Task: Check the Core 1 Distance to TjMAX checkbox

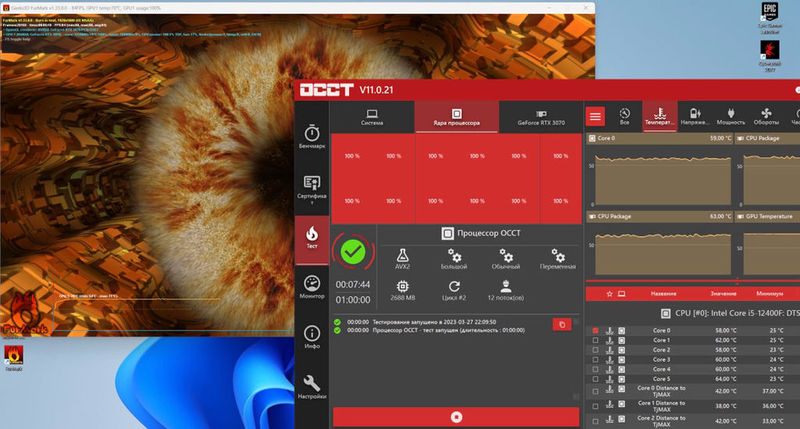Action: (595, 406)
